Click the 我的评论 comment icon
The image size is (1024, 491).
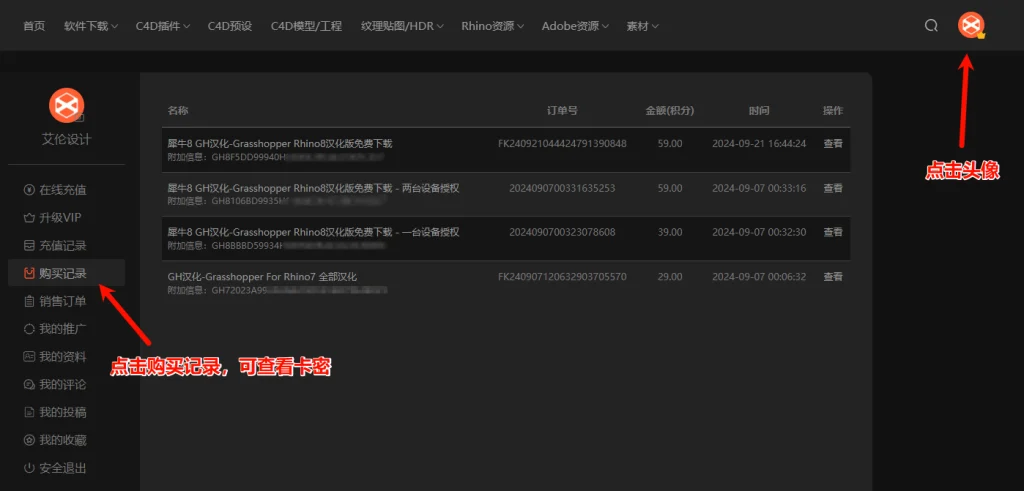(29, 385)
